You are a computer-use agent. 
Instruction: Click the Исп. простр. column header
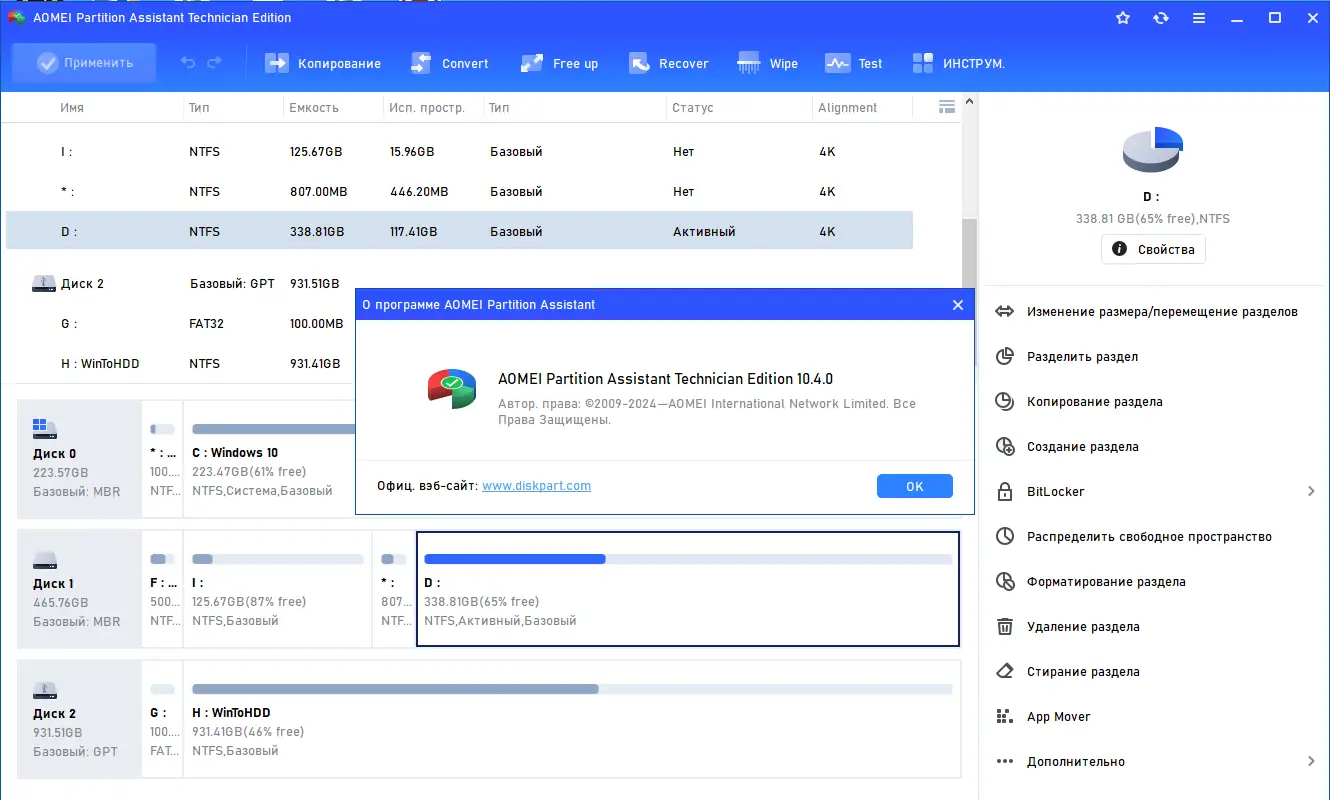[x=427, y=108]
